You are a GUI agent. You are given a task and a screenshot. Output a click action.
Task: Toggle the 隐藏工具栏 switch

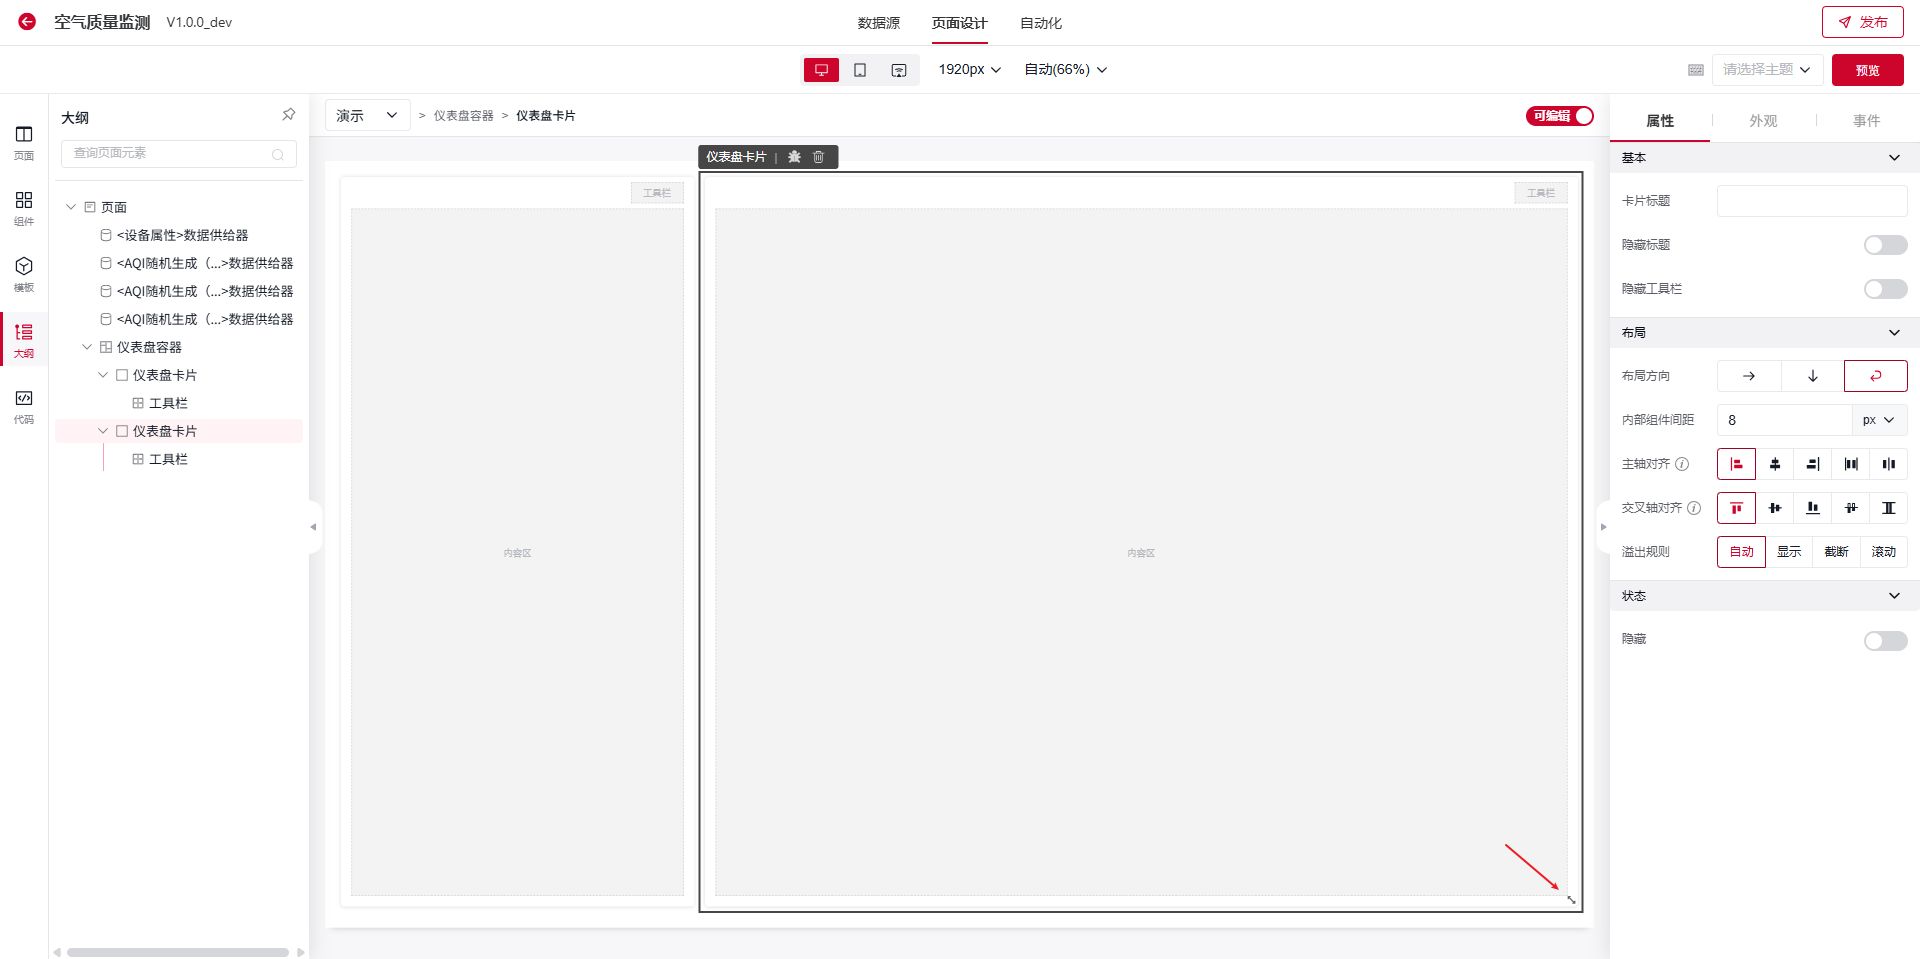click(1884, 289)
